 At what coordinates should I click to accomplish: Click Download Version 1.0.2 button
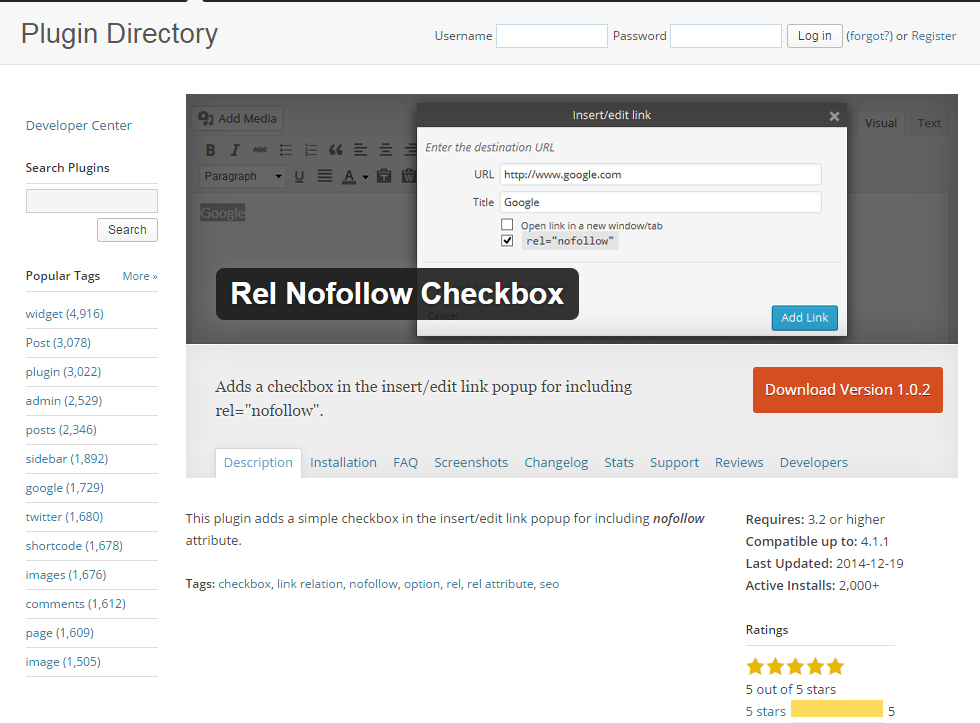coord(848,390)
